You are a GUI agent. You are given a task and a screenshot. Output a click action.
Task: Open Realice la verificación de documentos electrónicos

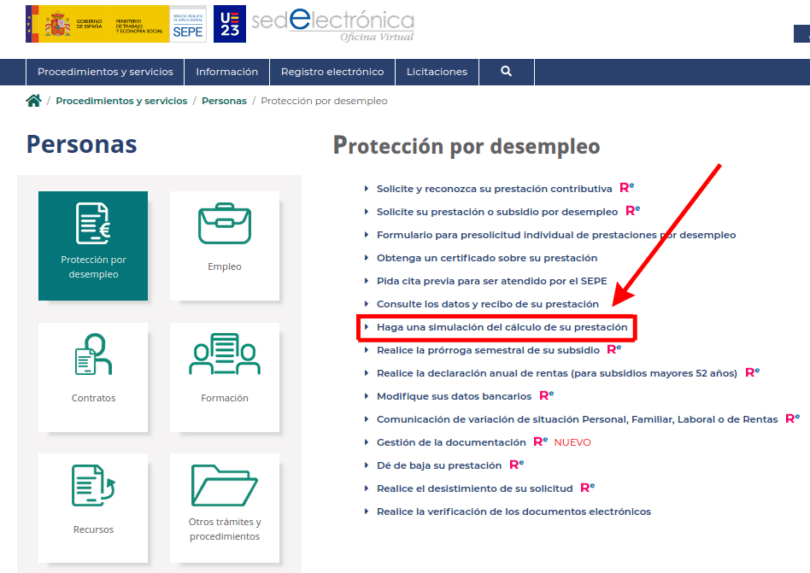point(513,512)
